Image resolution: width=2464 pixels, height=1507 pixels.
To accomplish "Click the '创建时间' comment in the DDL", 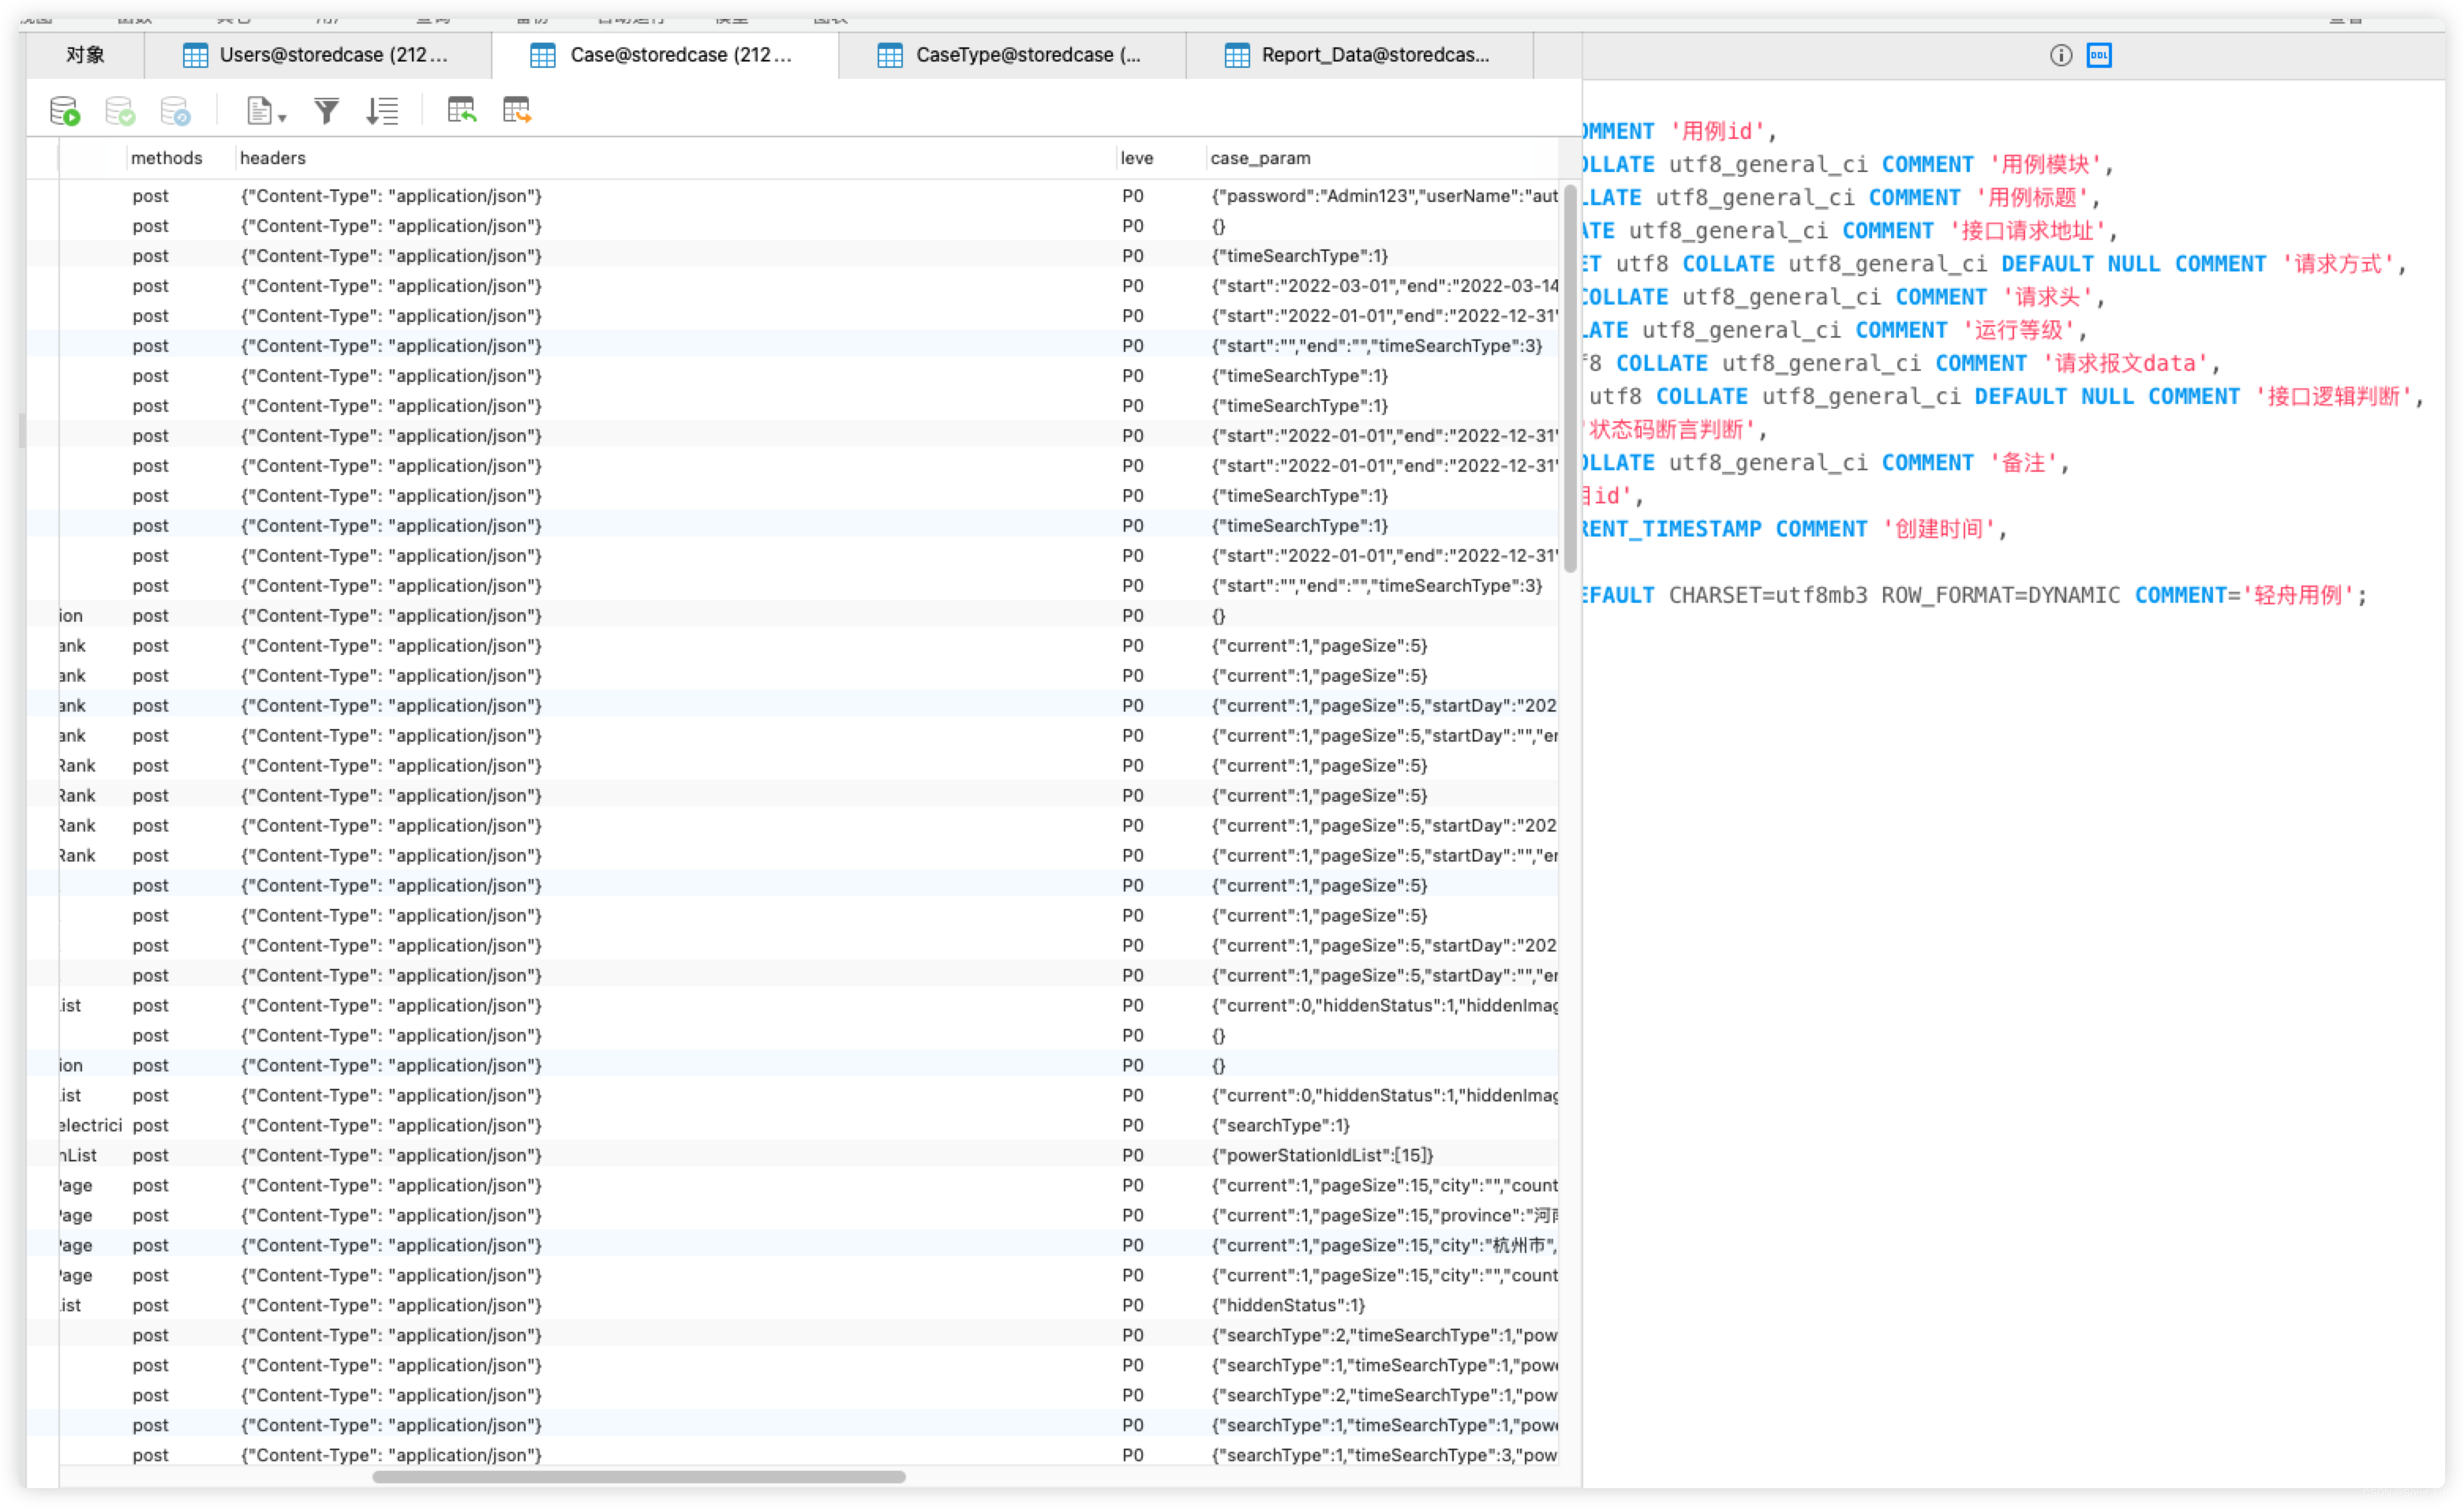I will click(1939, 528).
